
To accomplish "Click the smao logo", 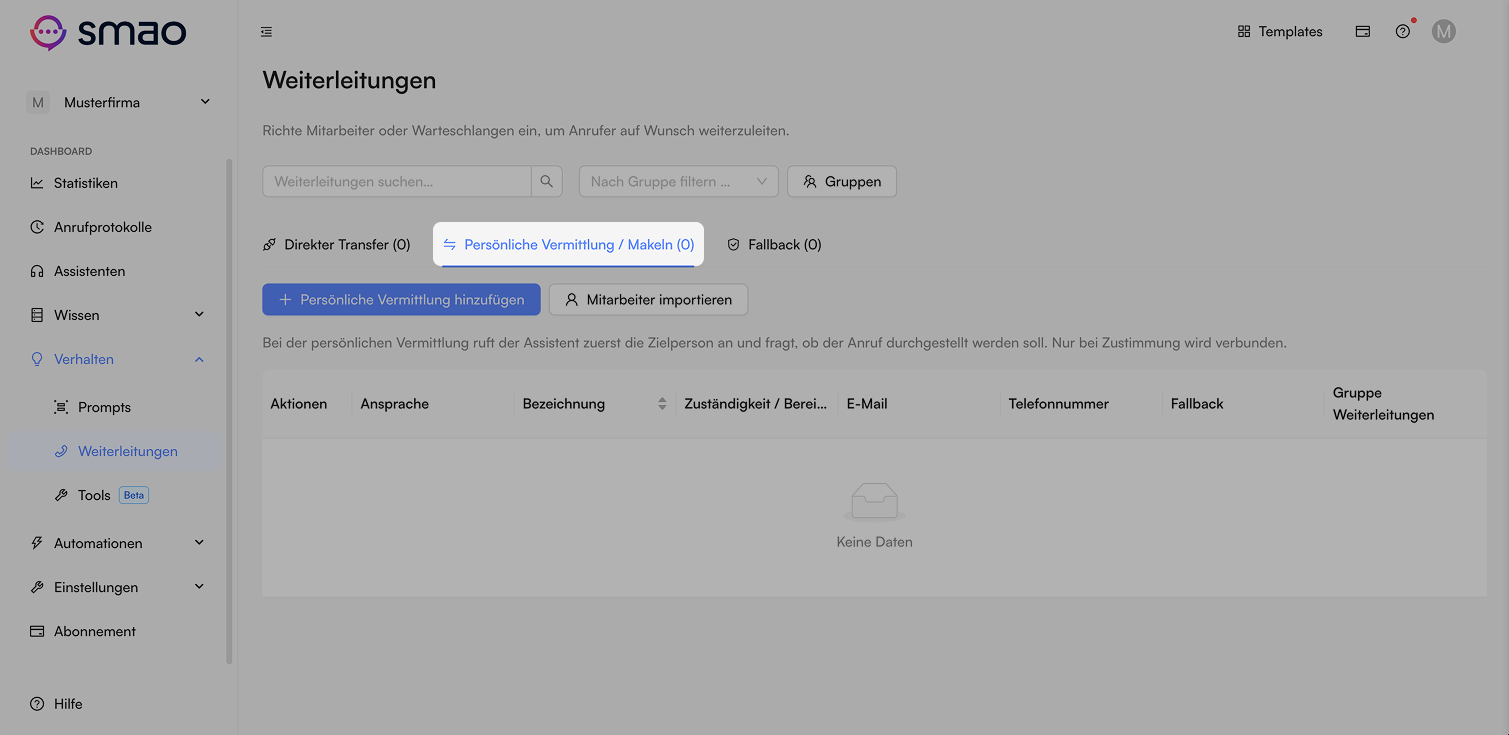I will click(x=108, y=32).
